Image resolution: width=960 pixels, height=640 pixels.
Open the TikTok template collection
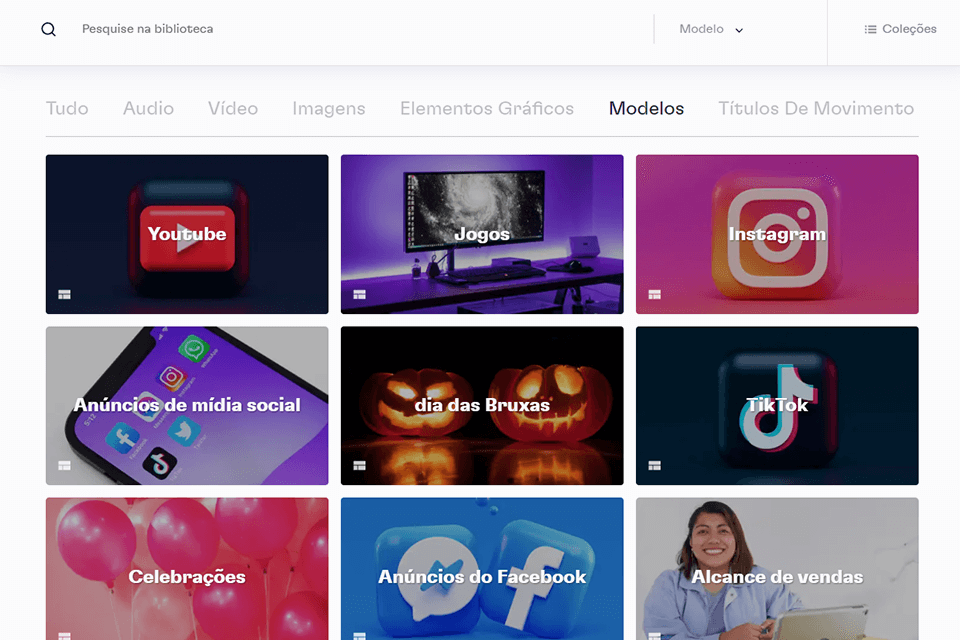tap(777, 405)
